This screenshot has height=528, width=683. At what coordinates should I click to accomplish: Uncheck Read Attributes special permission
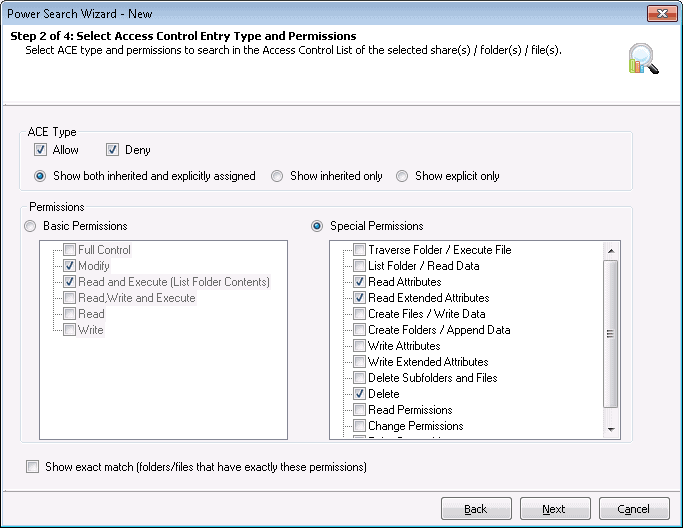[x=359, y=282]
